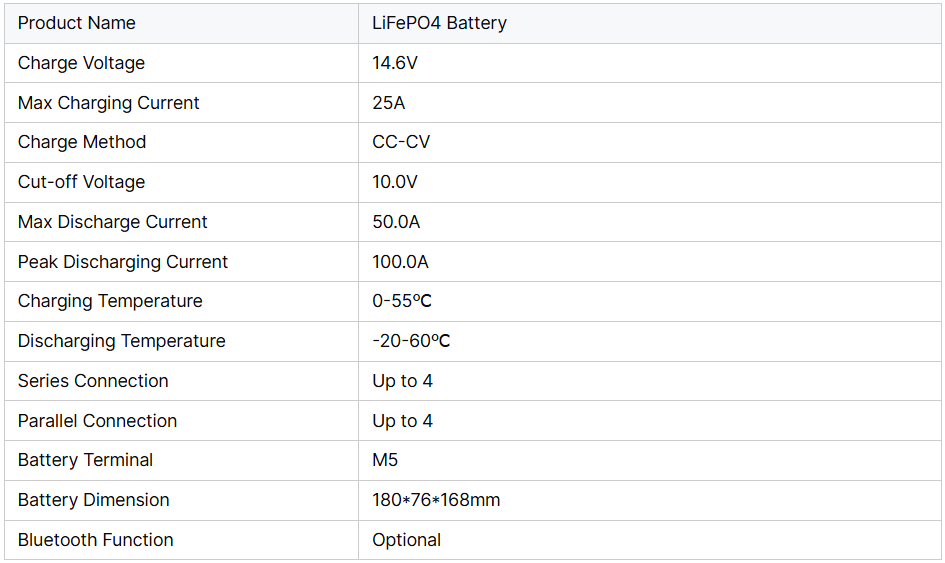Click the Bluetooth Function label
The image size is (945, 563).
click(x=96, y=540)
